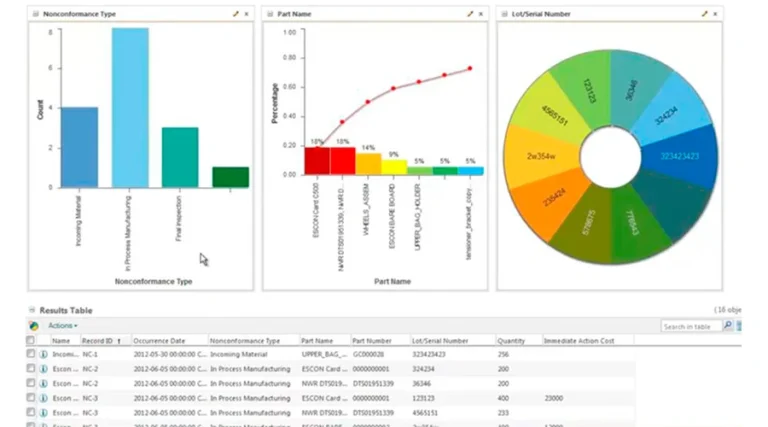Click the last red point on Pareto line
Screen dimensions: 768x427
470,69
